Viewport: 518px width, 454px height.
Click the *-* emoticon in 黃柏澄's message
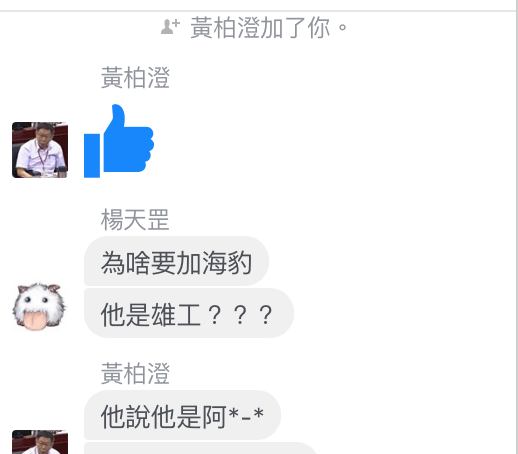point(247,416)
